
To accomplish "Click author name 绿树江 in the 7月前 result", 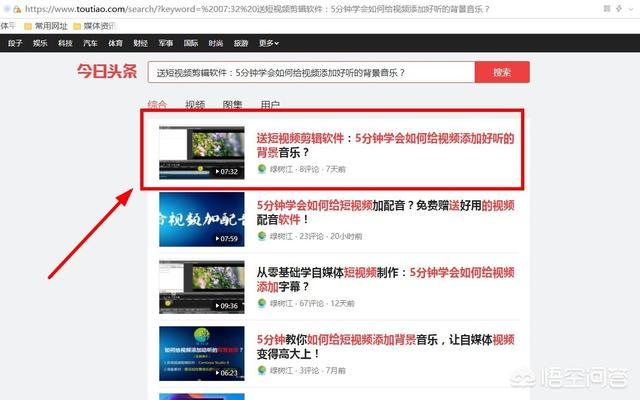I will (x=281, y=370).
